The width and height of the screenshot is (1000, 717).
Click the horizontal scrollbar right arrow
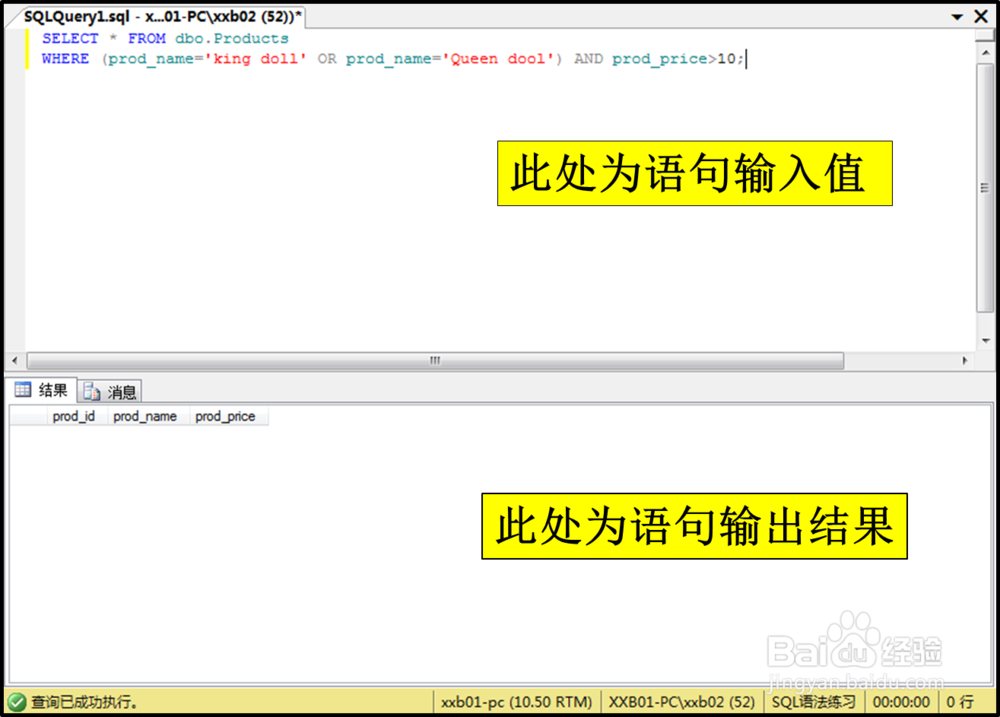(963, 360)
